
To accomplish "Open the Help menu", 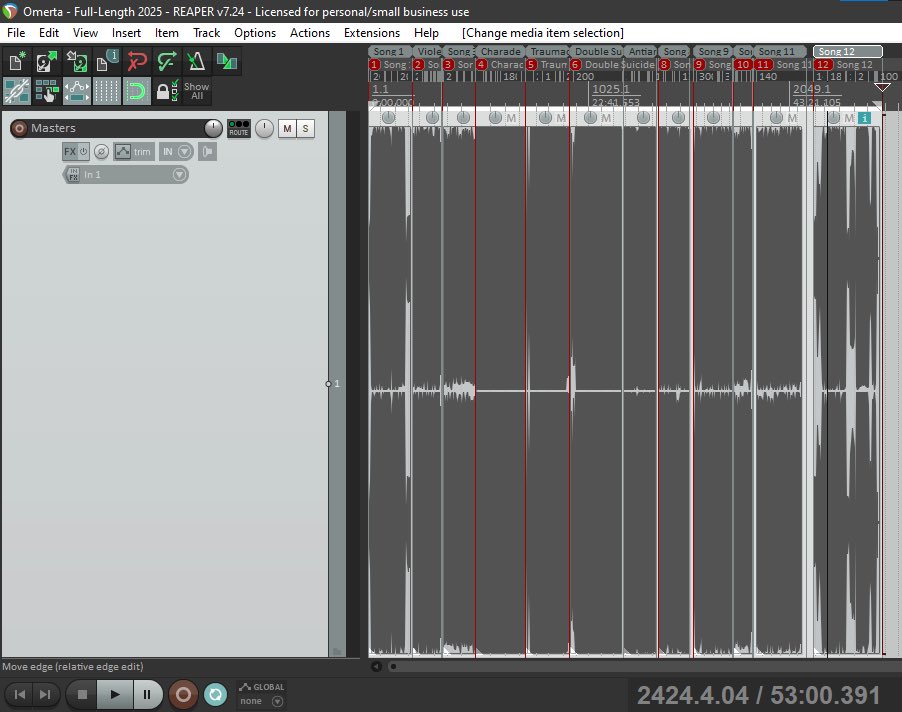I will [x=426, y=33].
